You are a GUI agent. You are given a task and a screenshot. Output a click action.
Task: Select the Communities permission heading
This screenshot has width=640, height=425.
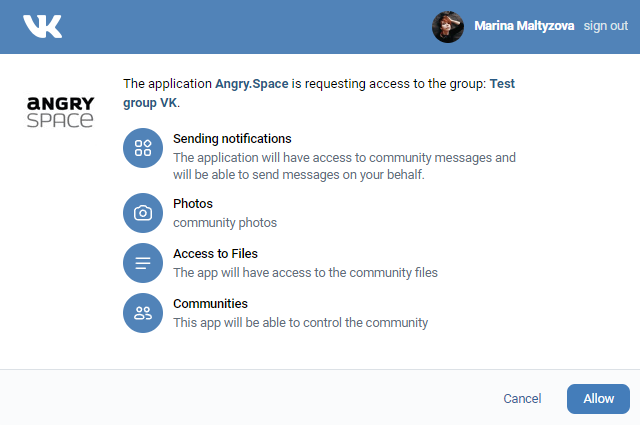coord(210,304)
